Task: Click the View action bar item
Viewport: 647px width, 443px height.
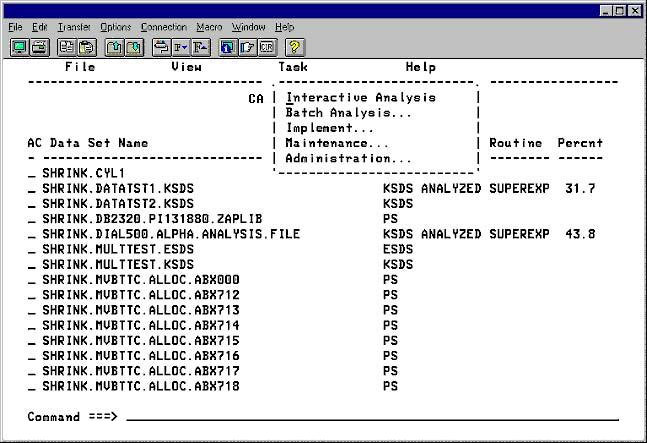Action: 186,67
